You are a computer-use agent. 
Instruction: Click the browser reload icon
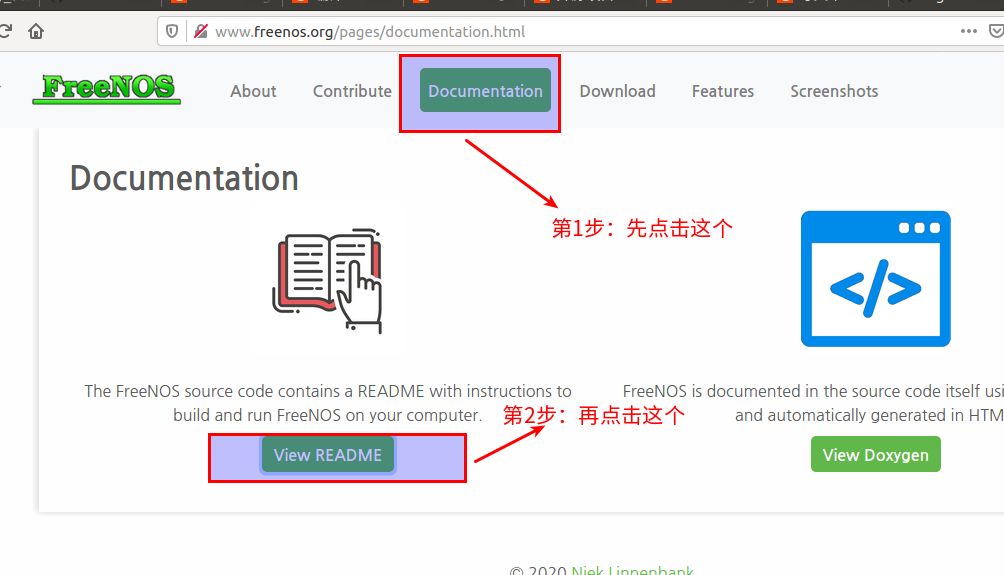[x=5, y=31]
